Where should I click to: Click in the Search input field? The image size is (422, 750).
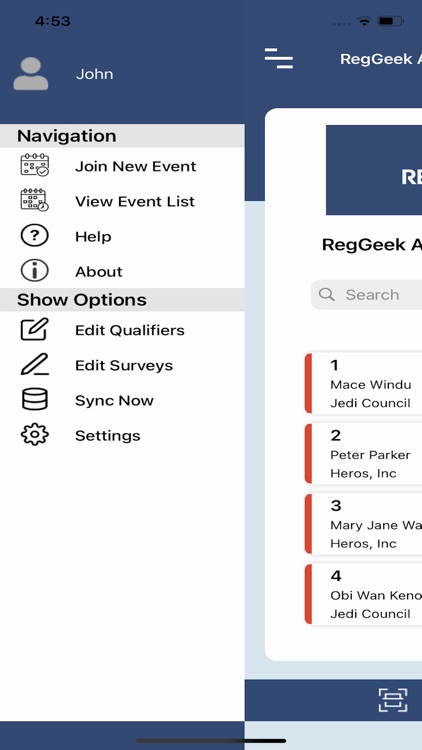pyautogui.click(x=366, y=295)
